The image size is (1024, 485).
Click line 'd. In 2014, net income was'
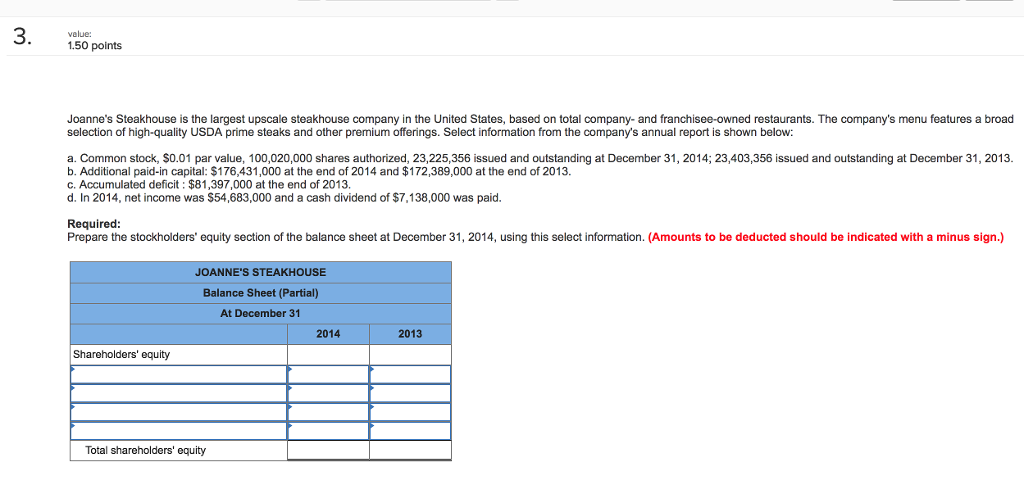pyautogui.click(x=285, y=198)
